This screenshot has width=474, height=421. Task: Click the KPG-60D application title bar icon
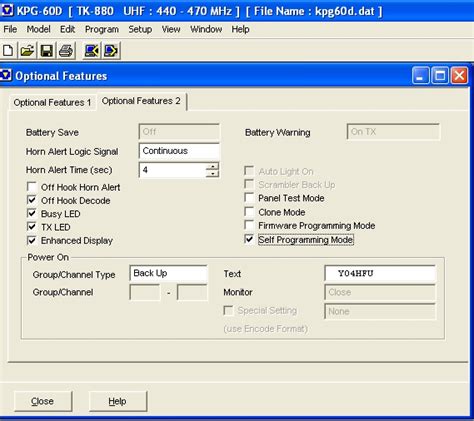7,11
